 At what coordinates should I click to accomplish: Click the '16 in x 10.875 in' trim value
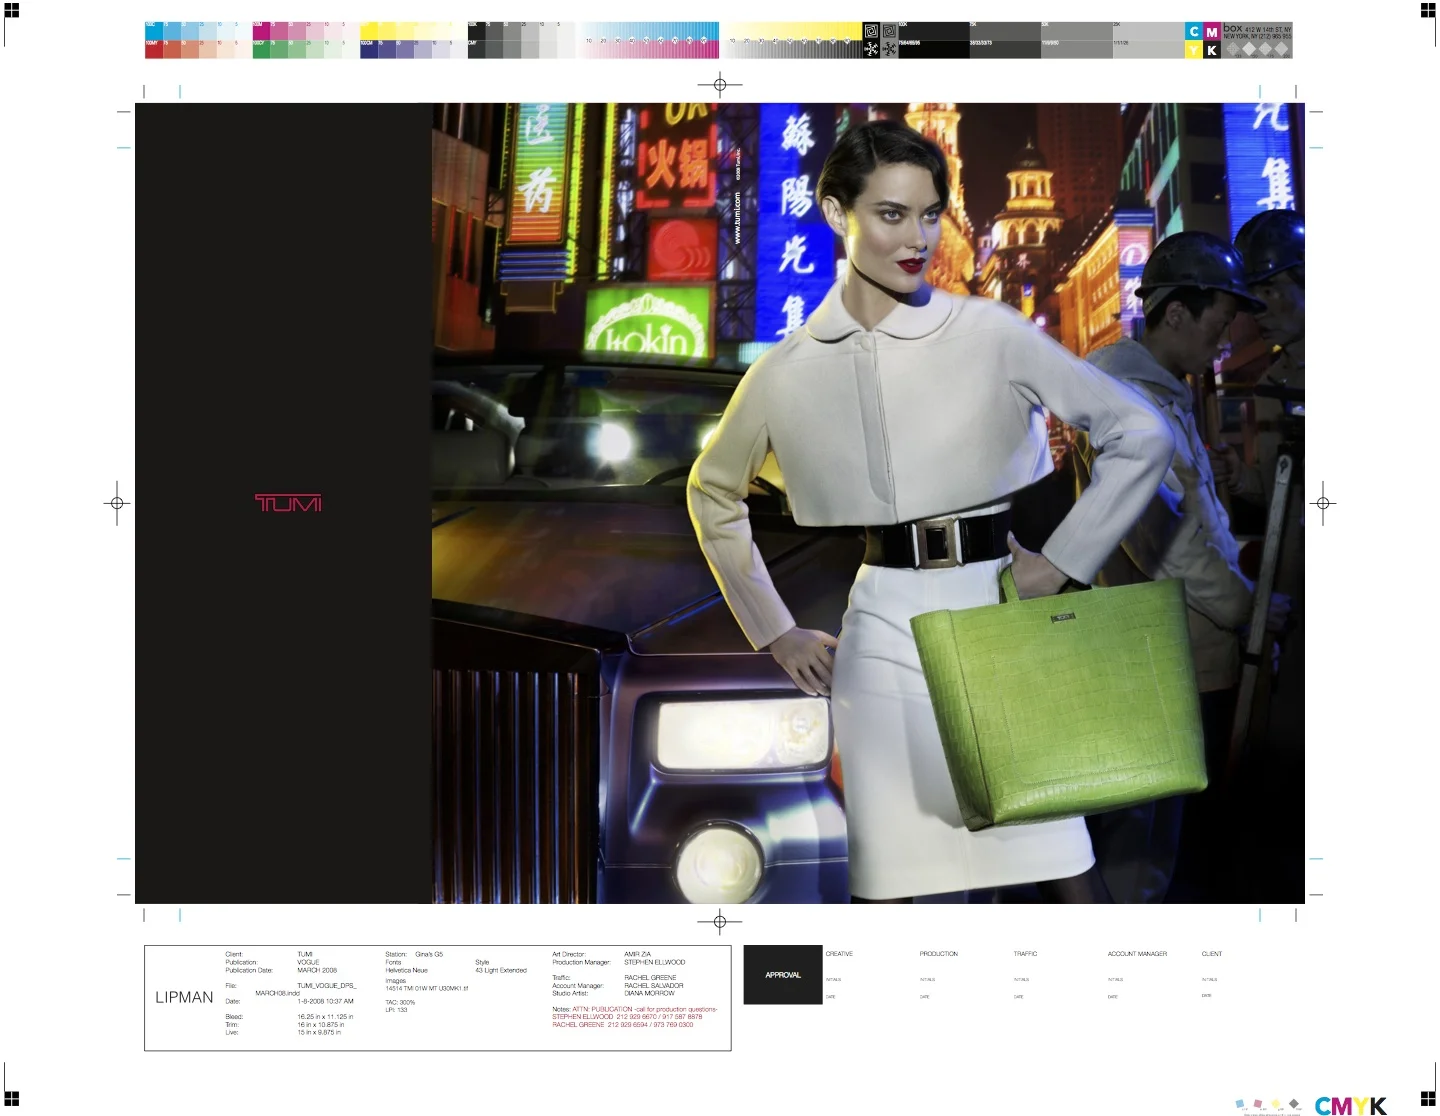(320, 1025)
